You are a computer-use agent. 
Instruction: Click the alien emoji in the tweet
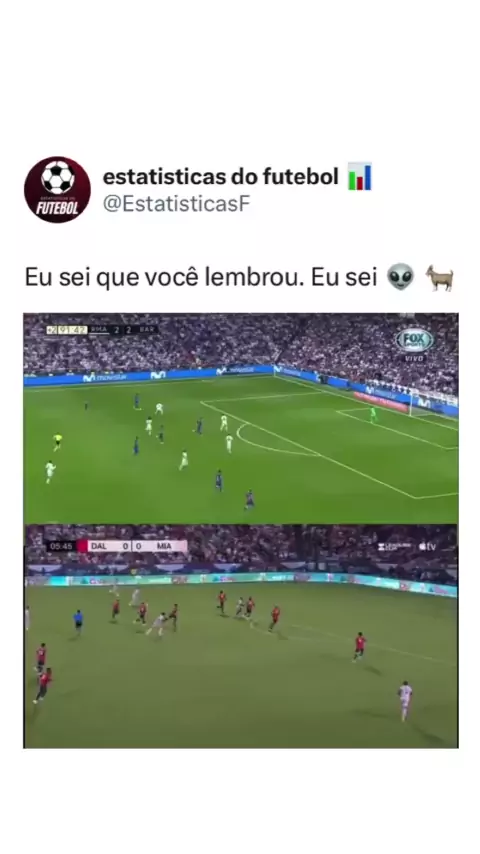[400, 277]
